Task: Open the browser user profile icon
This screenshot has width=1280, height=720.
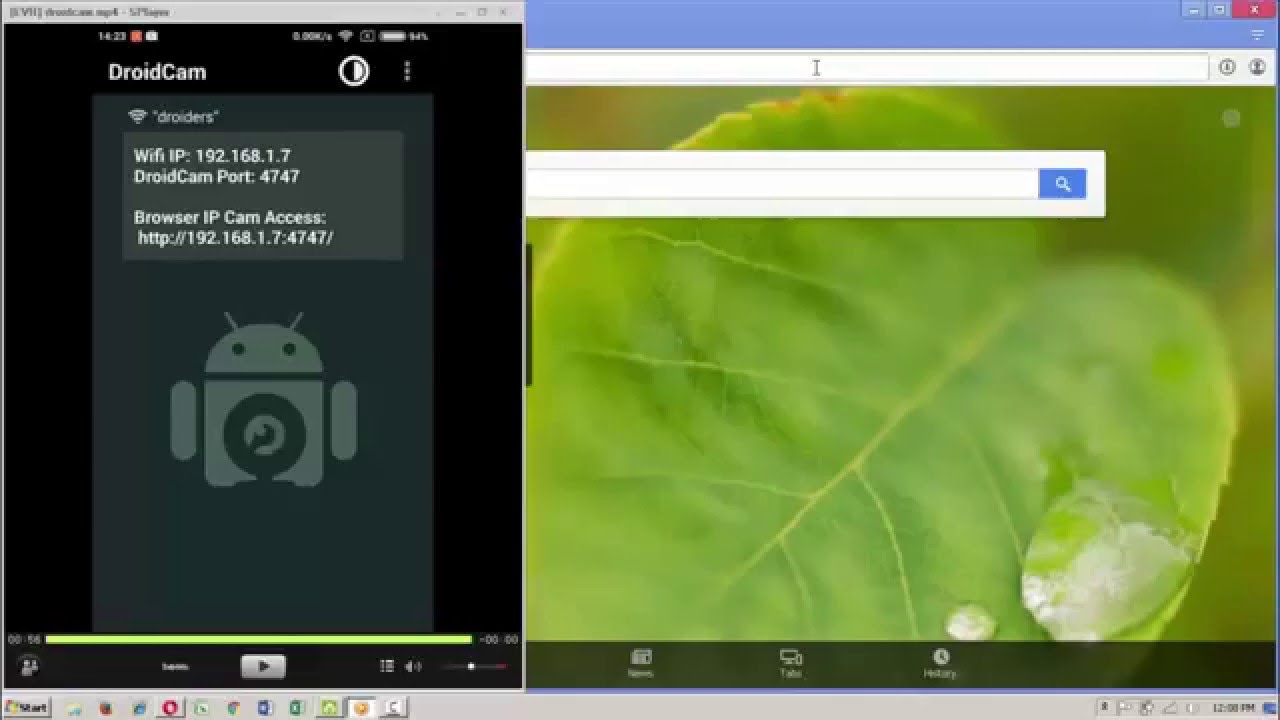Action: (1256, 67)
